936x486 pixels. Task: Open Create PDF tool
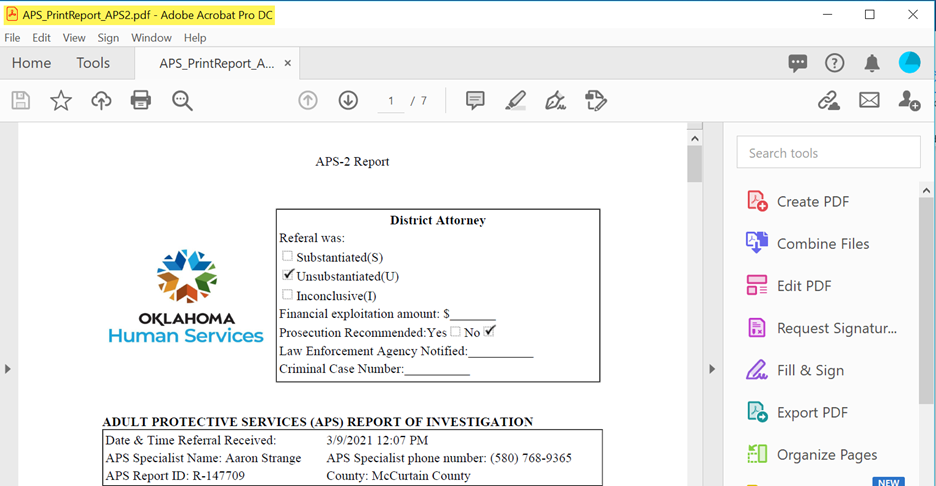click(798, 201)
